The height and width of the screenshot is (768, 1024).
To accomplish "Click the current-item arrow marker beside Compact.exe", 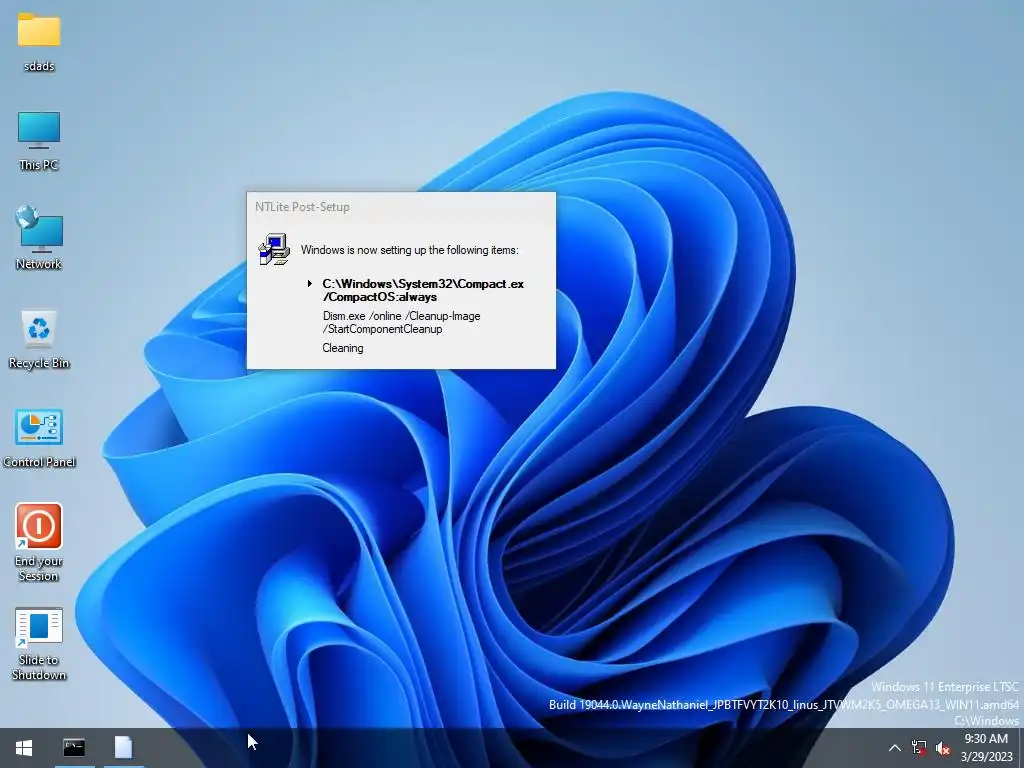I will pyautogui.click(x=310, y=284).
